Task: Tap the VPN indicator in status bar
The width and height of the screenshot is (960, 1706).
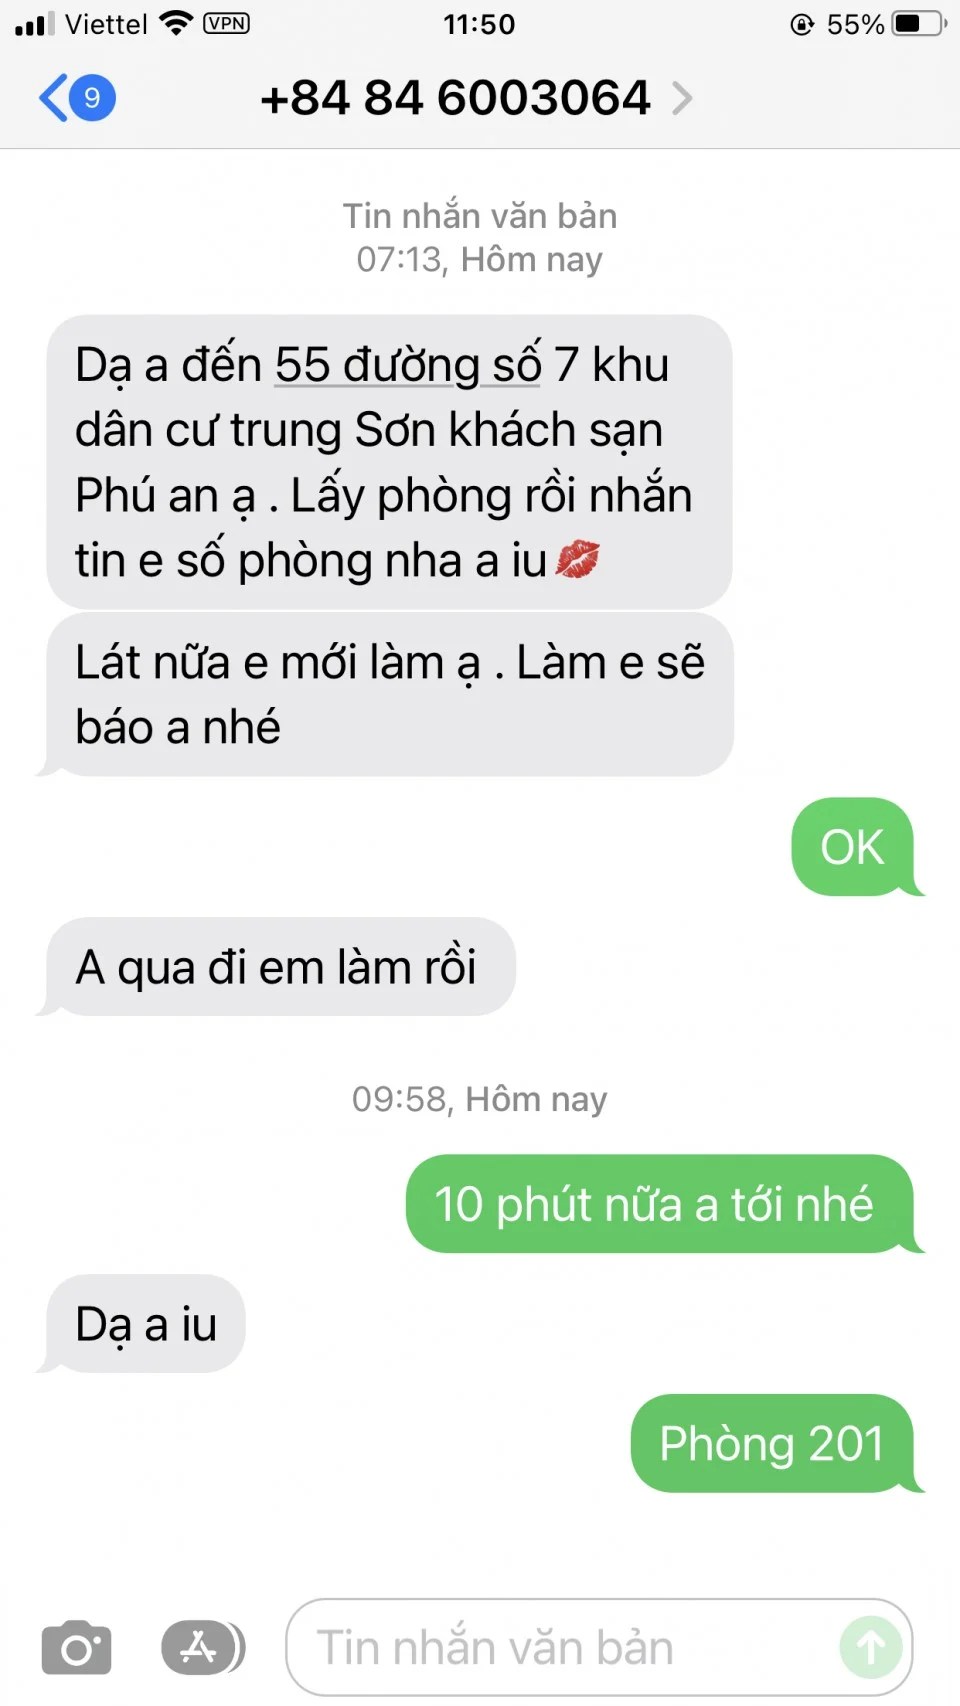Action: 226,23
